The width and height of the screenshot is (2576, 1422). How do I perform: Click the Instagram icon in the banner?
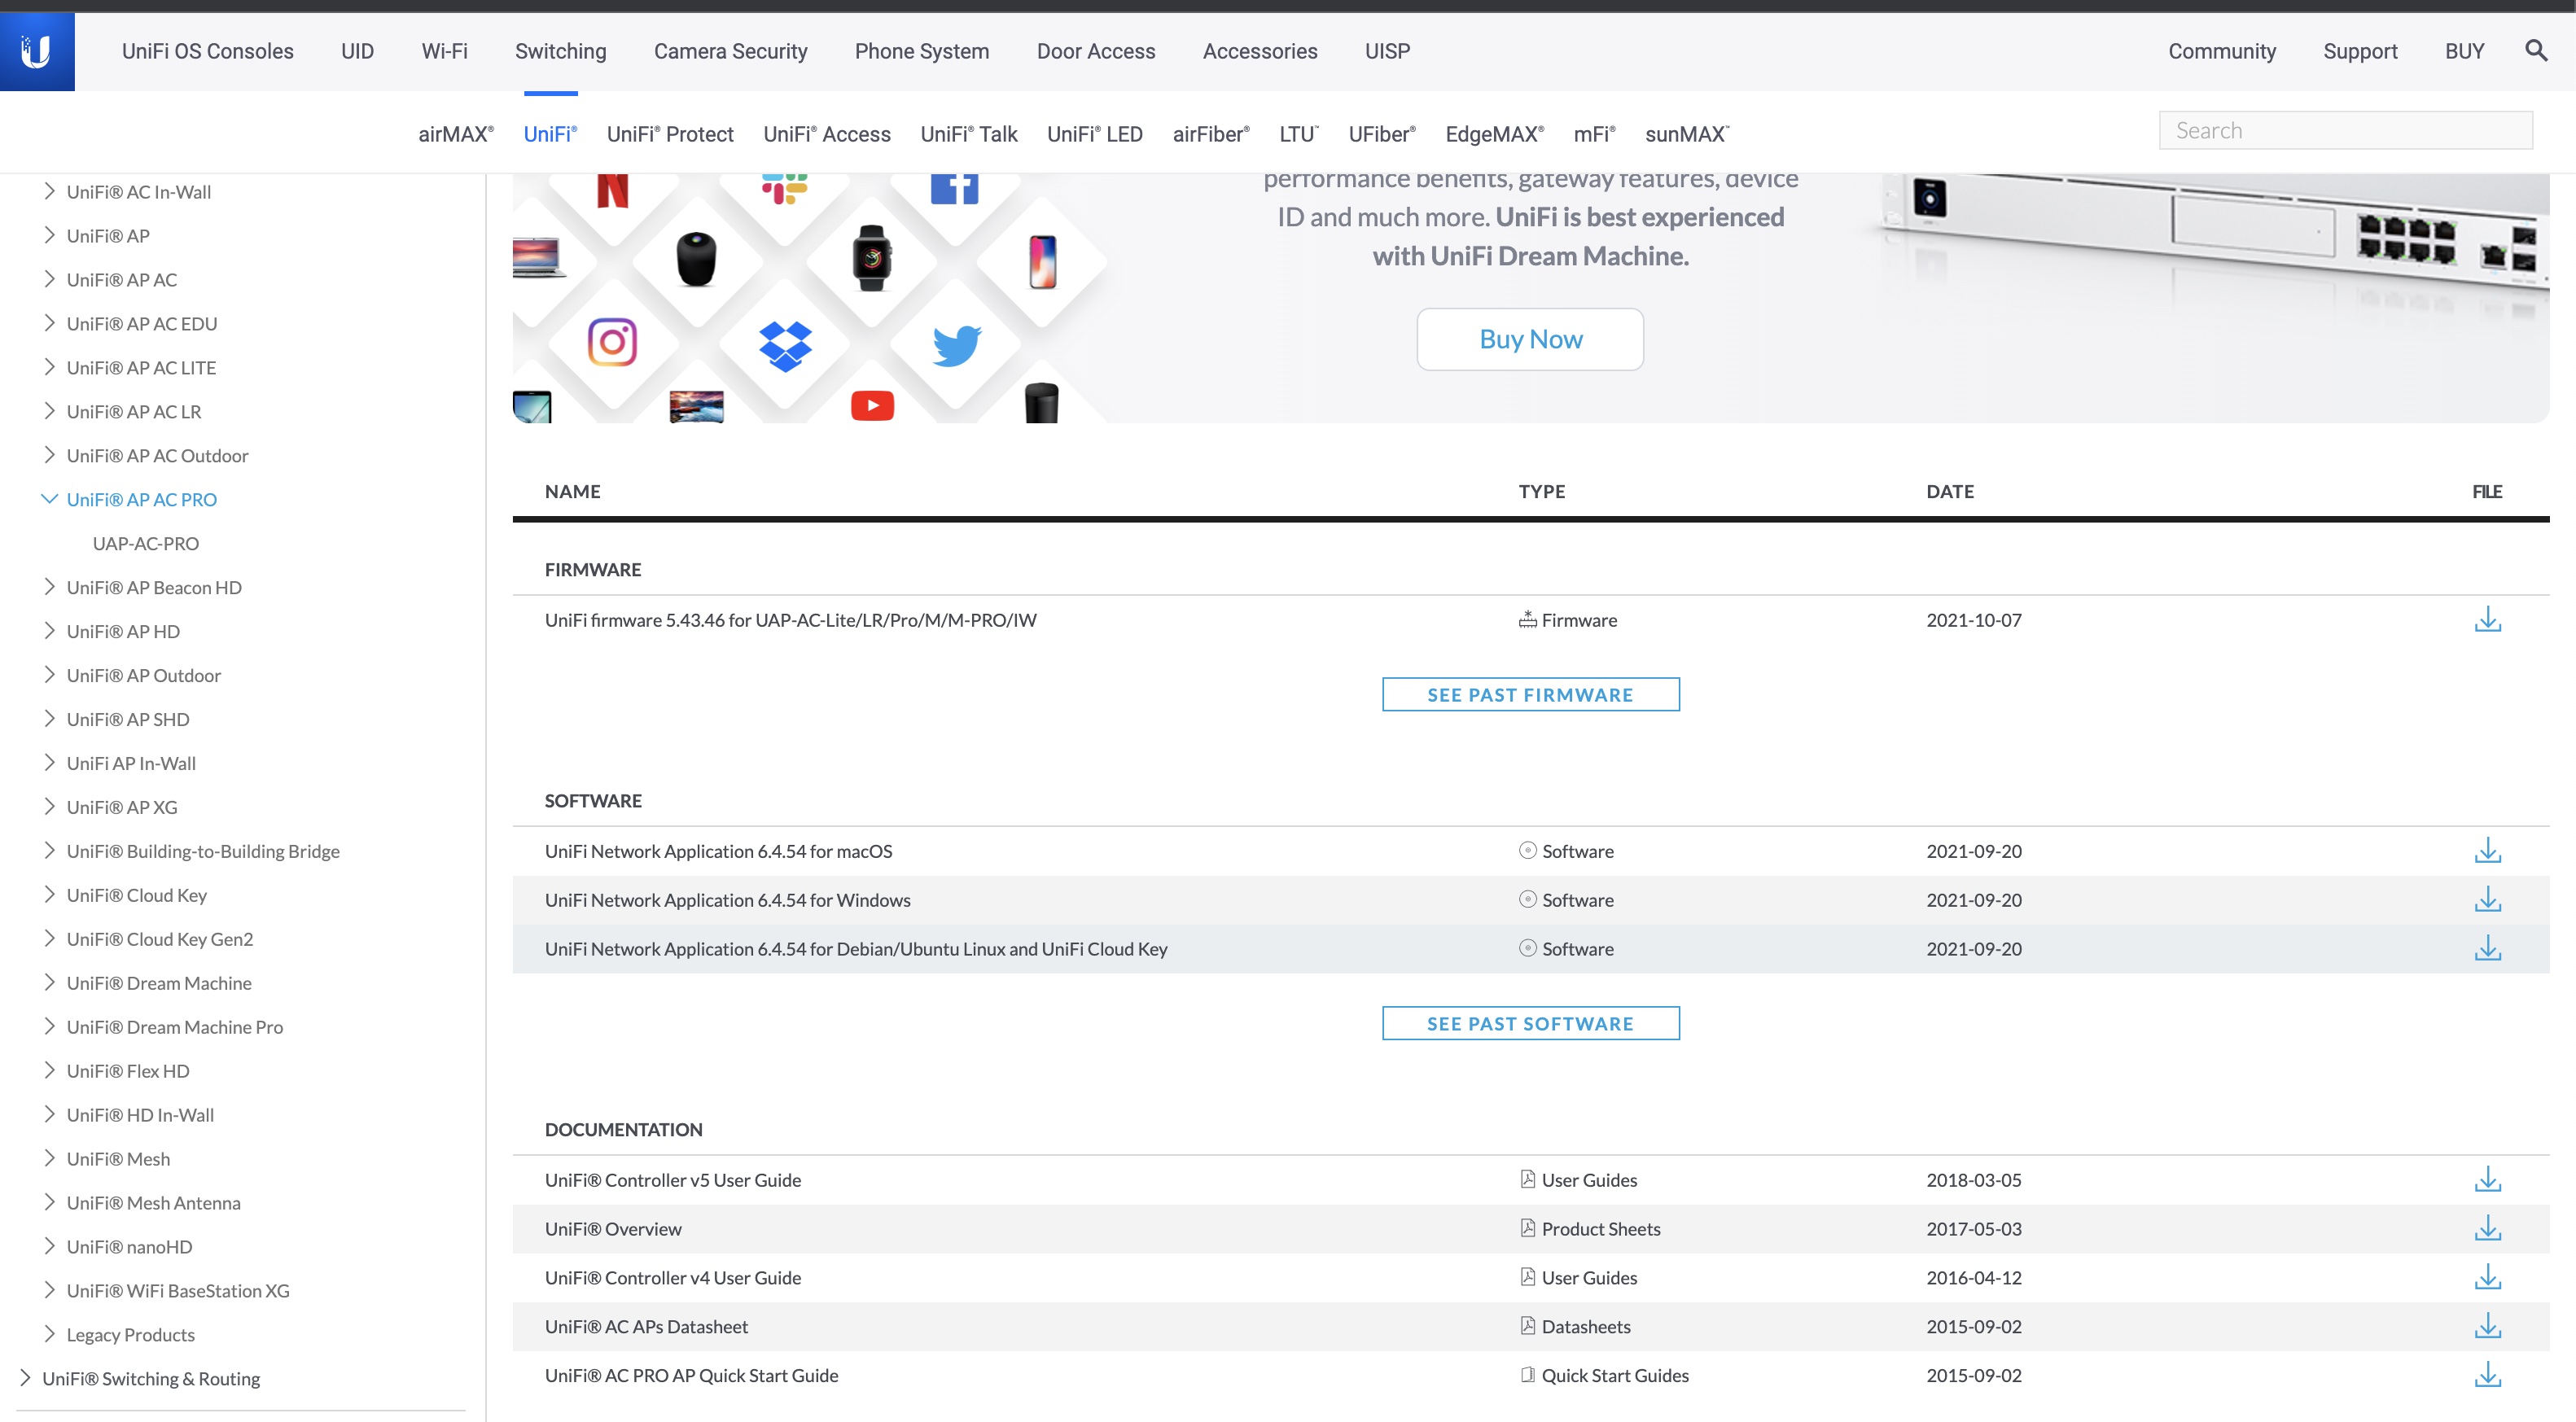[612, 343]
